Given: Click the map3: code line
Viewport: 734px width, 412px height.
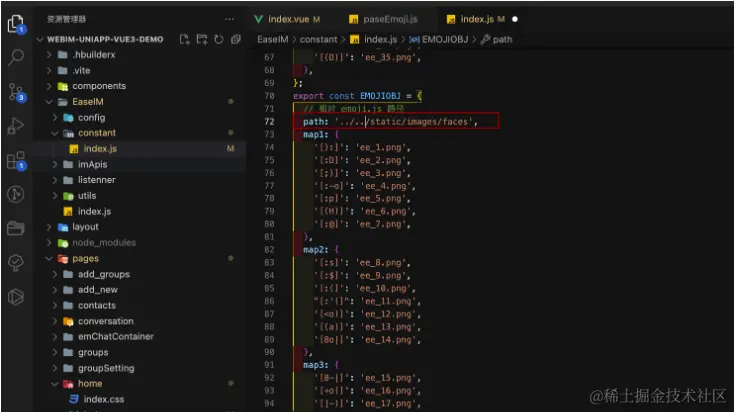Looking at the screenshot, I should (x=321, y=365).
